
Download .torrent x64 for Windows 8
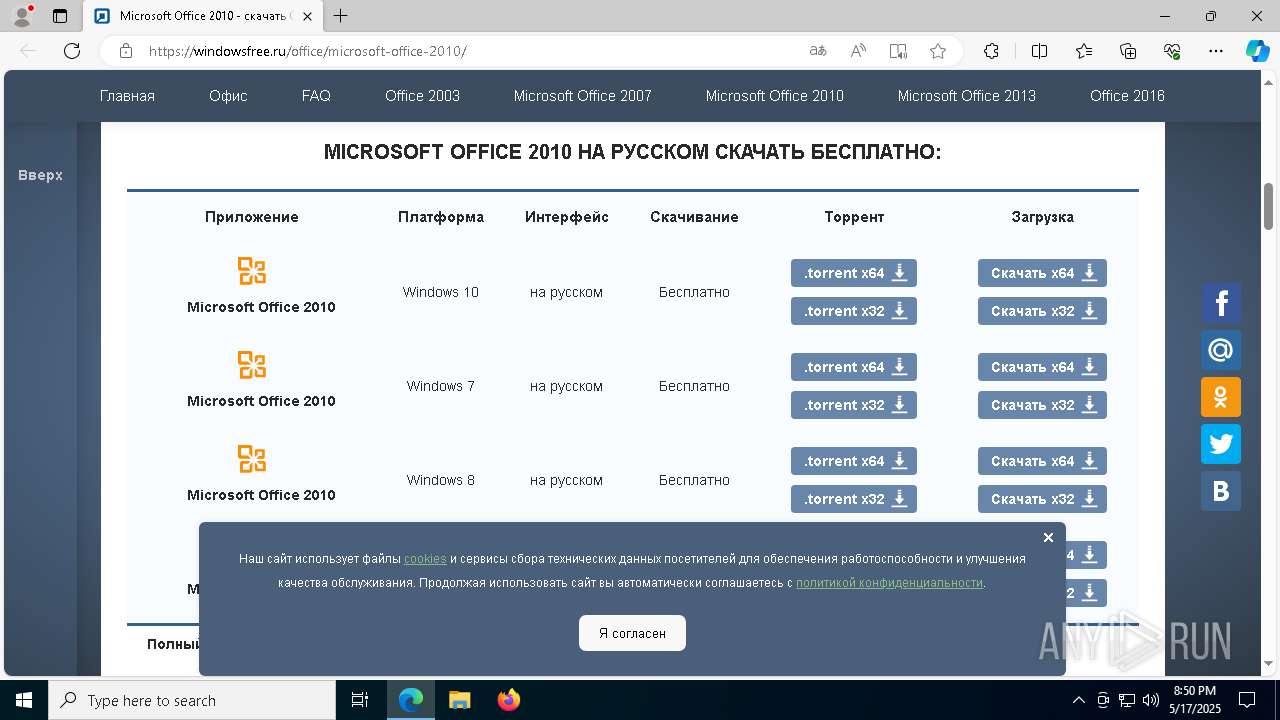point(854,461)
